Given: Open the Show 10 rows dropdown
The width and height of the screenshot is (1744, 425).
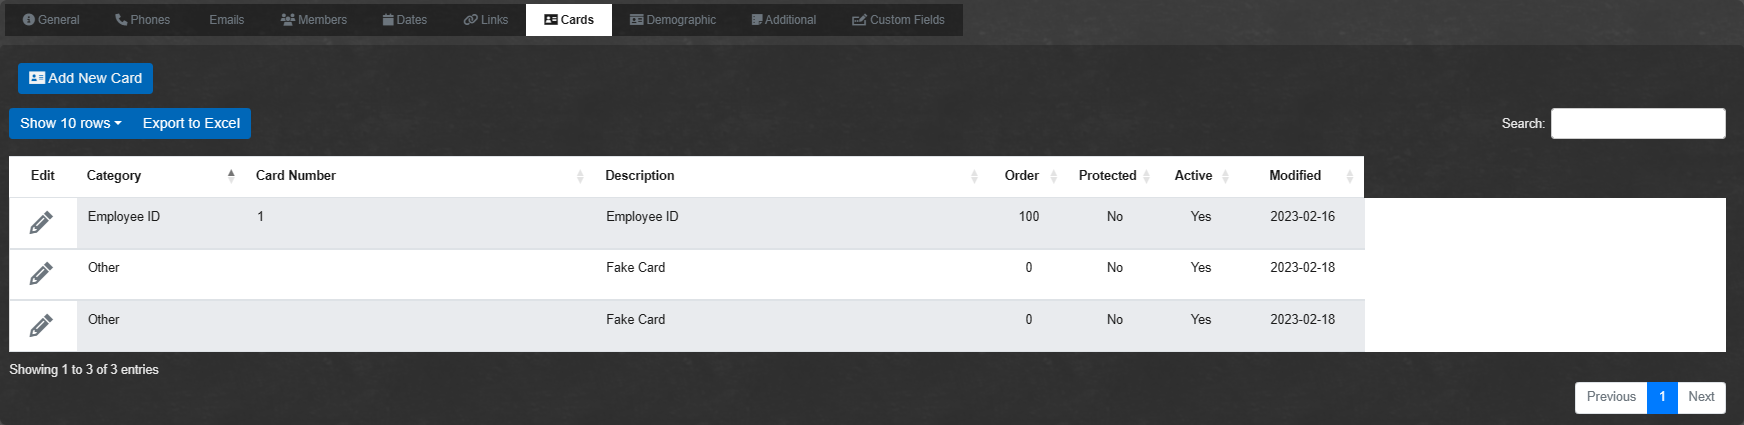Looking at the screenshot, I should pyautogui.click(x=71, y=123).
